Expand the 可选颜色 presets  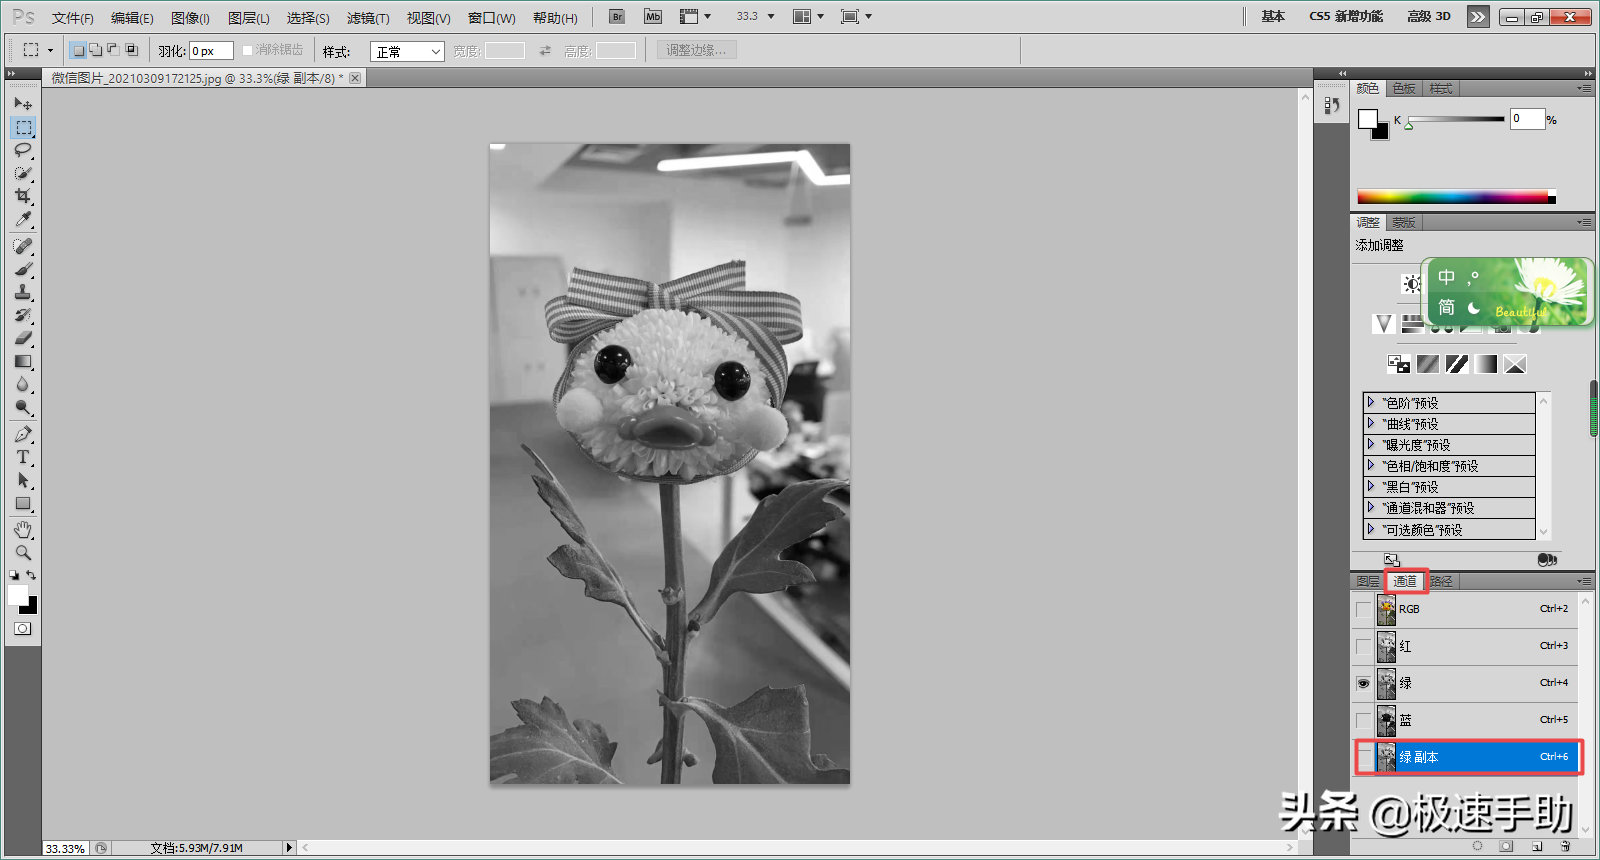point(1371,529)
